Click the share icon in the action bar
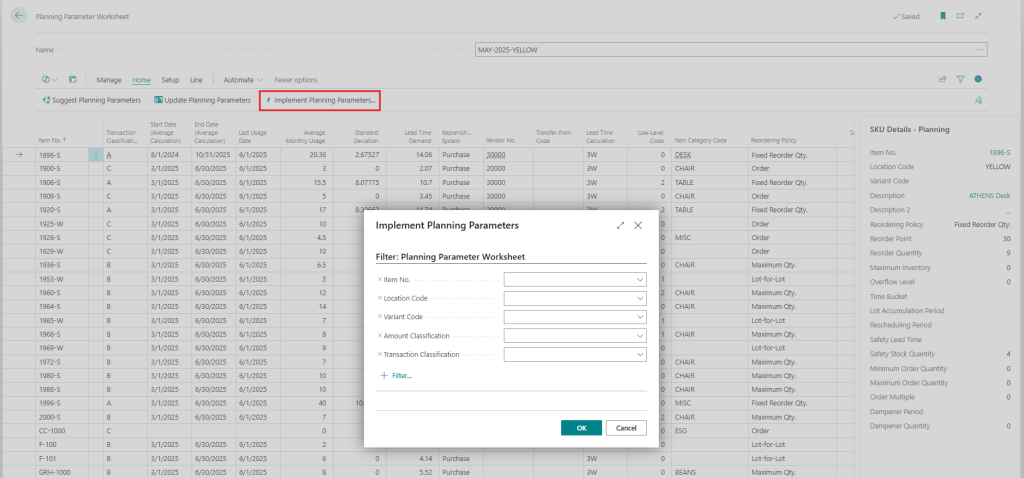The image size is (1024, 478). (942, 79)
